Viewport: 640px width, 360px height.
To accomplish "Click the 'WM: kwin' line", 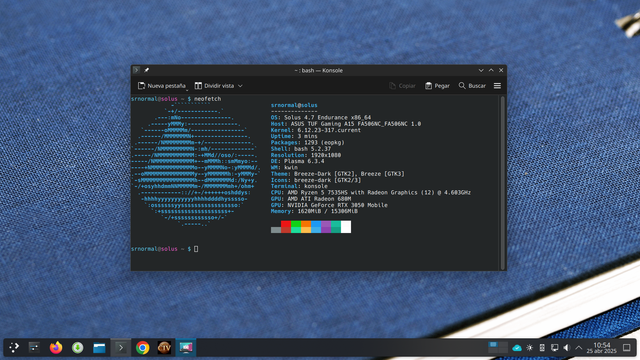I will [x=284, y=167].
